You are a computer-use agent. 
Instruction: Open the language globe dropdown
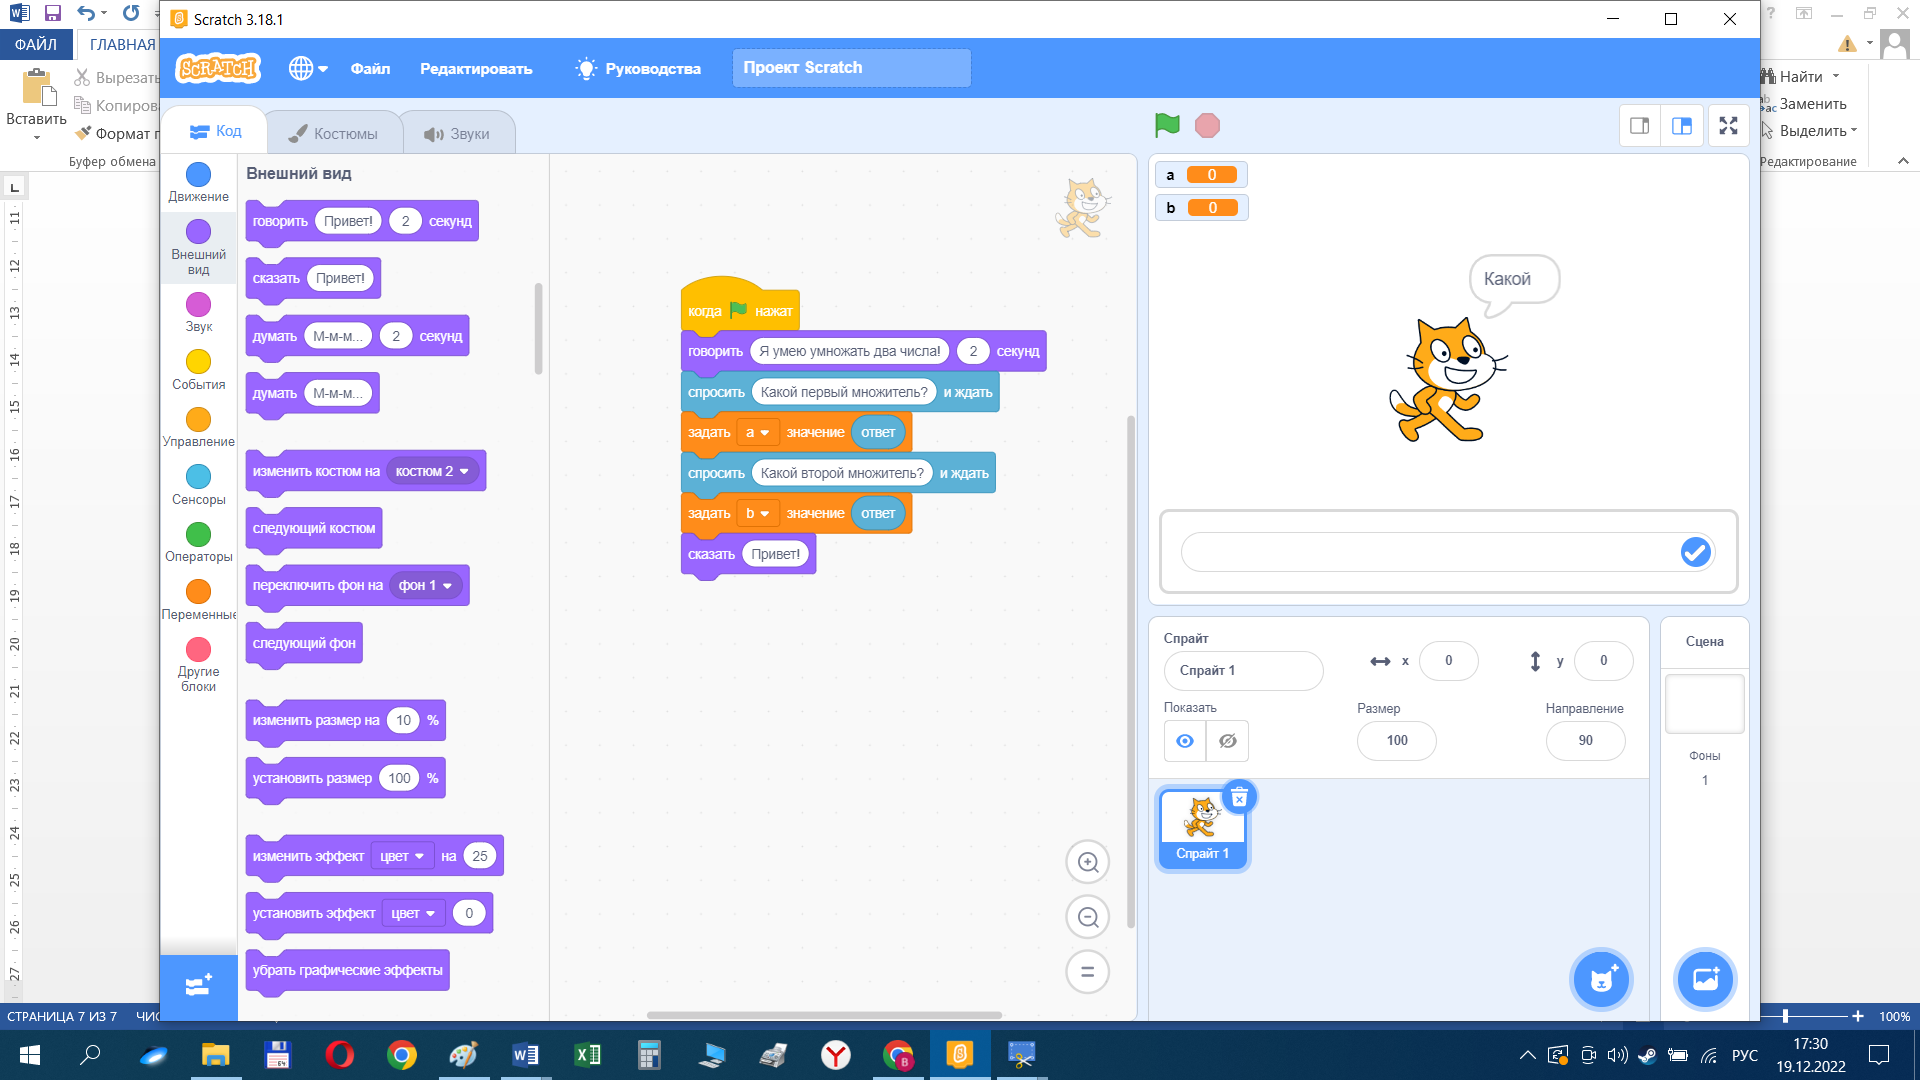coord(308,68)
